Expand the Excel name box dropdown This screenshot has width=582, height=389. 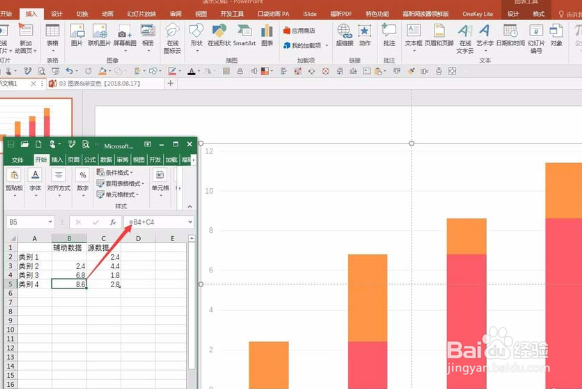tap(50, 222)
